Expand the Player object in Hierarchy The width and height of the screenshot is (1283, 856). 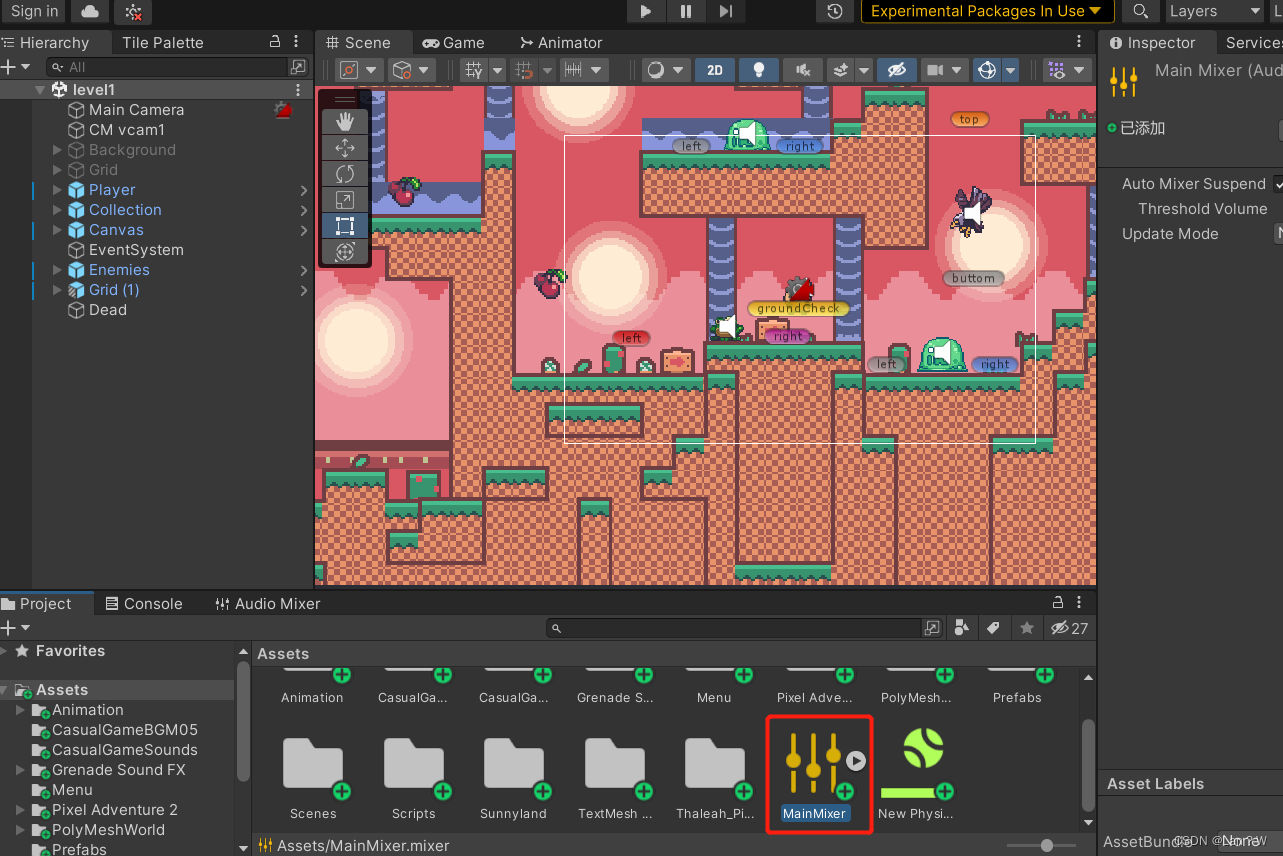(57, 190)
